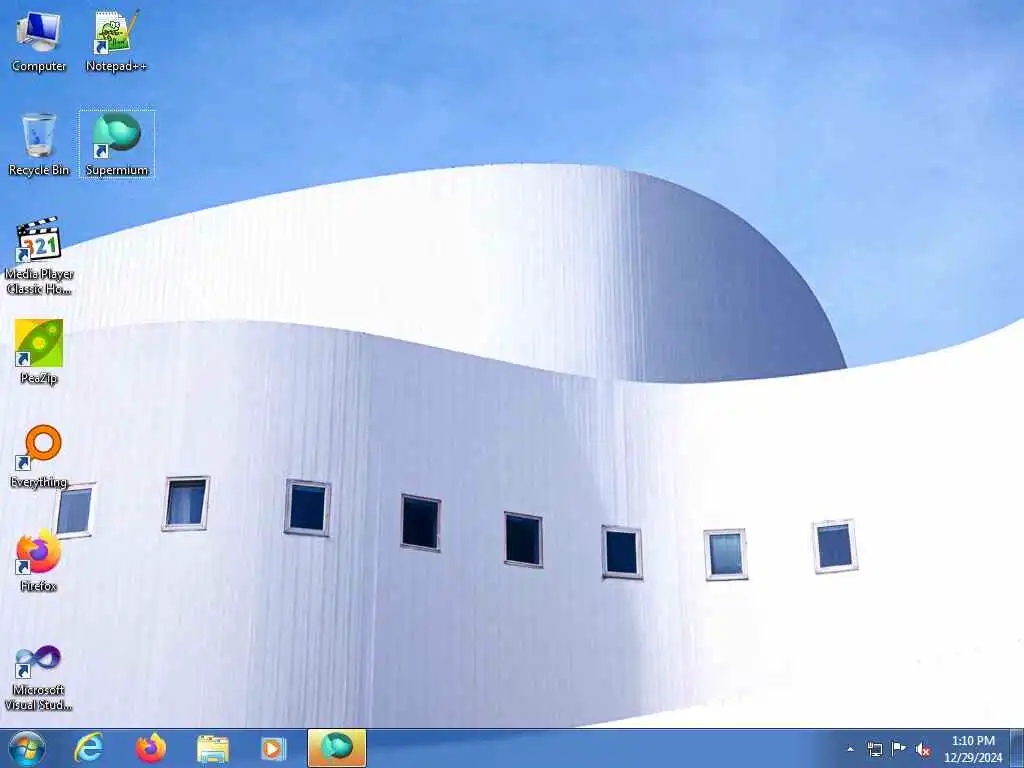The image size is (1024, 768).
Task: Launch Internet Explorer from the taskbar
Action: tap(89, 748)
